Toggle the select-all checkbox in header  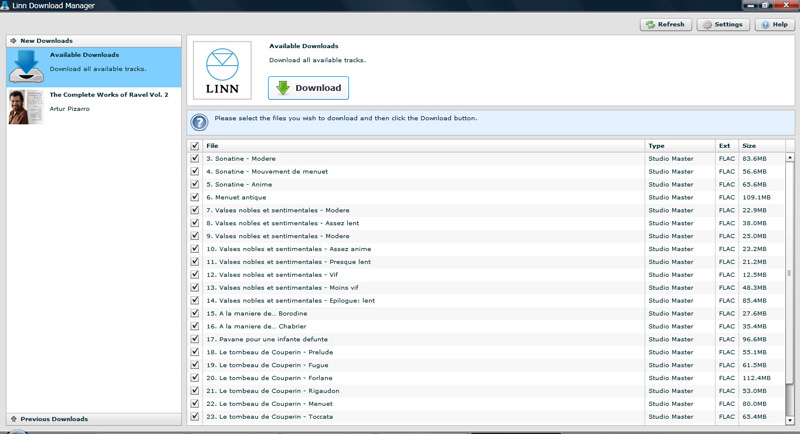(x=195, y=146)
